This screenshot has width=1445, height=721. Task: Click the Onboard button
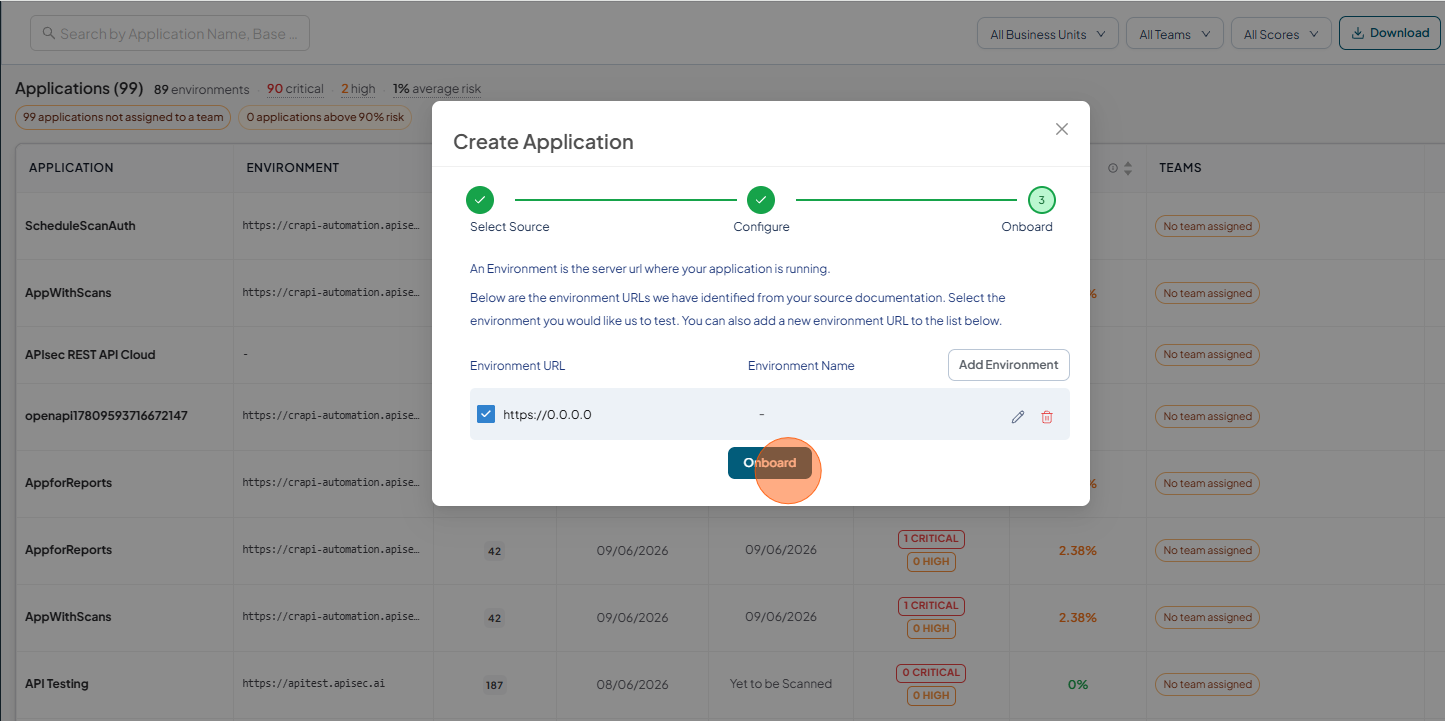click(x=770, y=463)
